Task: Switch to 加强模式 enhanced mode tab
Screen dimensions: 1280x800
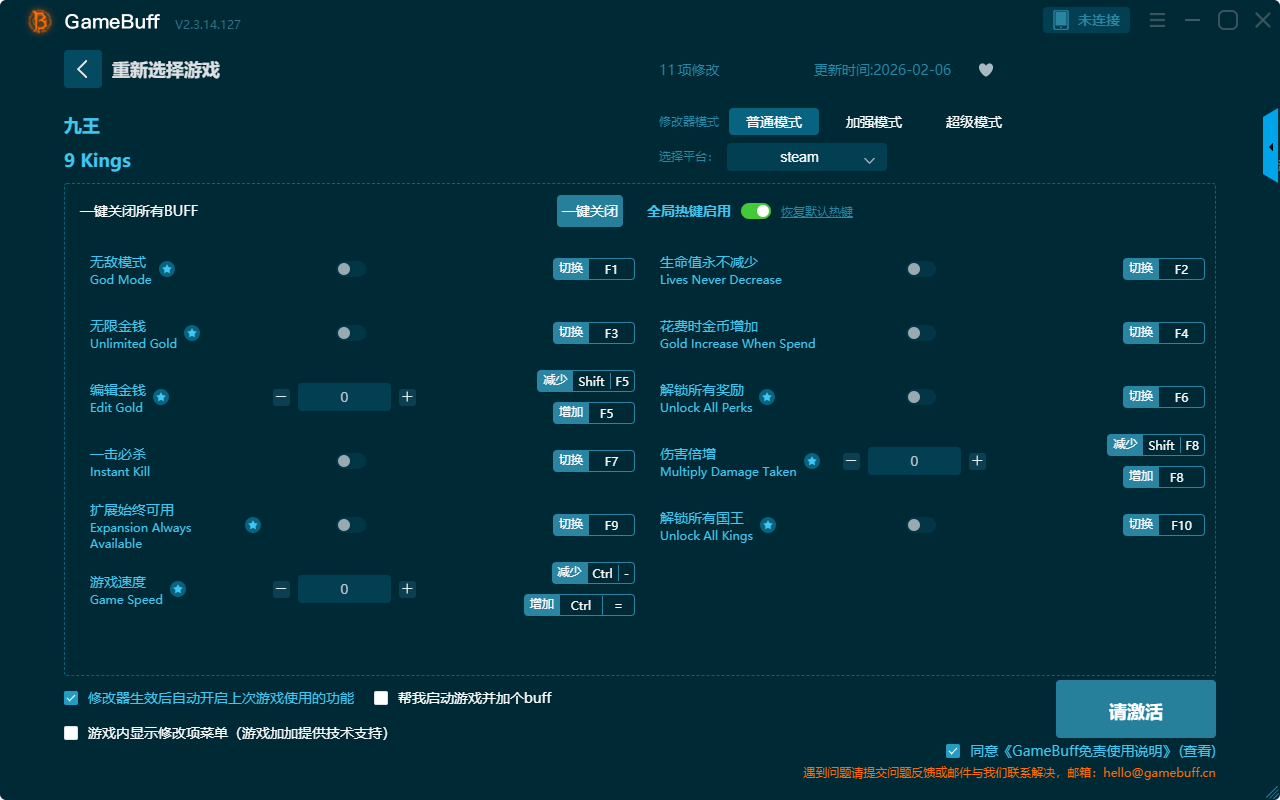Action: pos(873,122)
